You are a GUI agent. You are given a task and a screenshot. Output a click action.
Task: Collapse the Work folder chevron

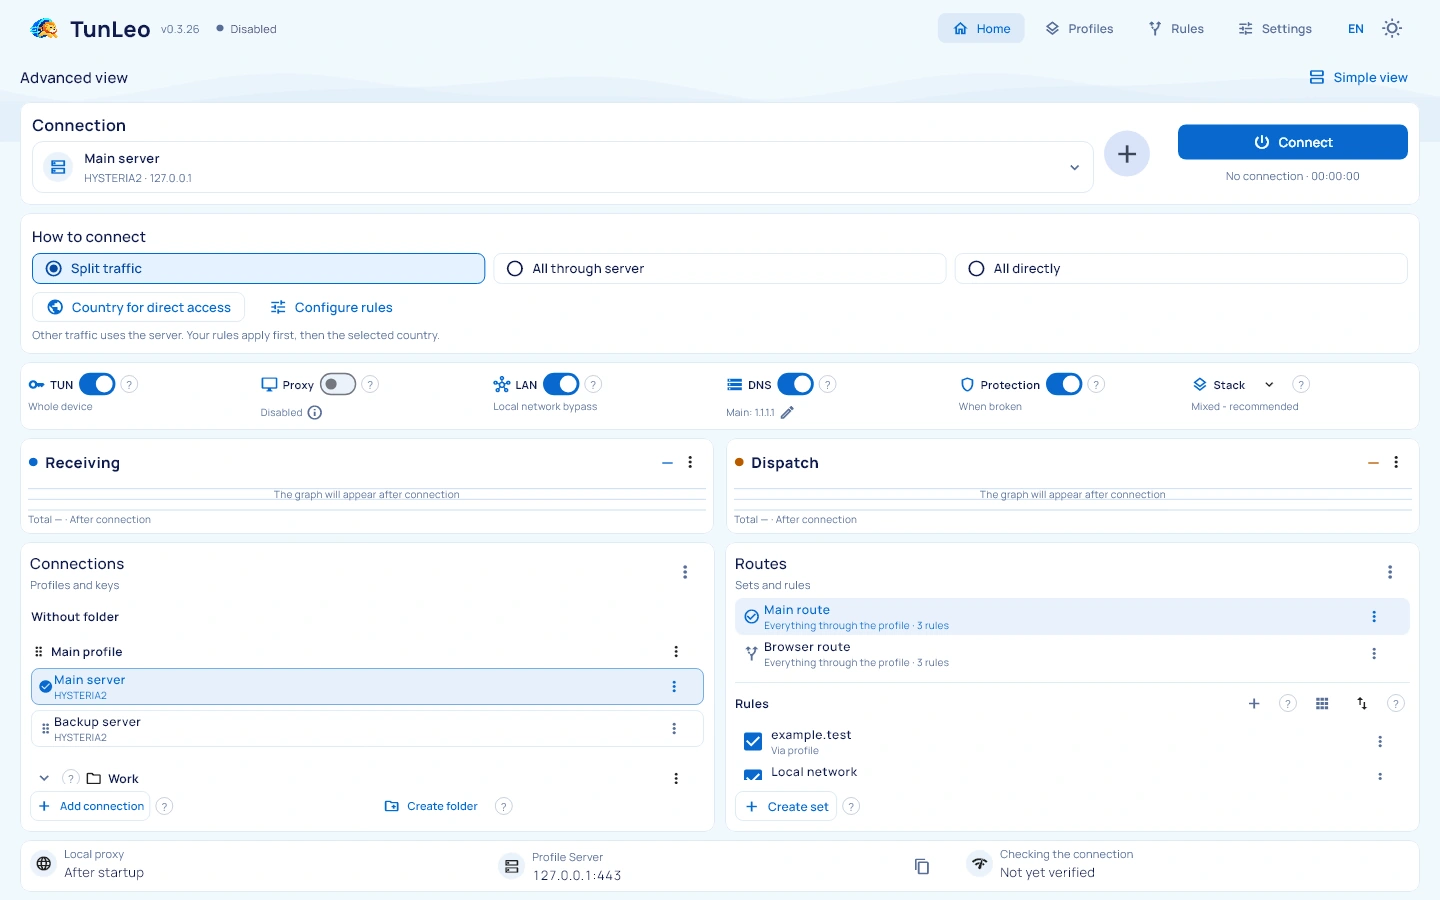(x=44, y=778)
